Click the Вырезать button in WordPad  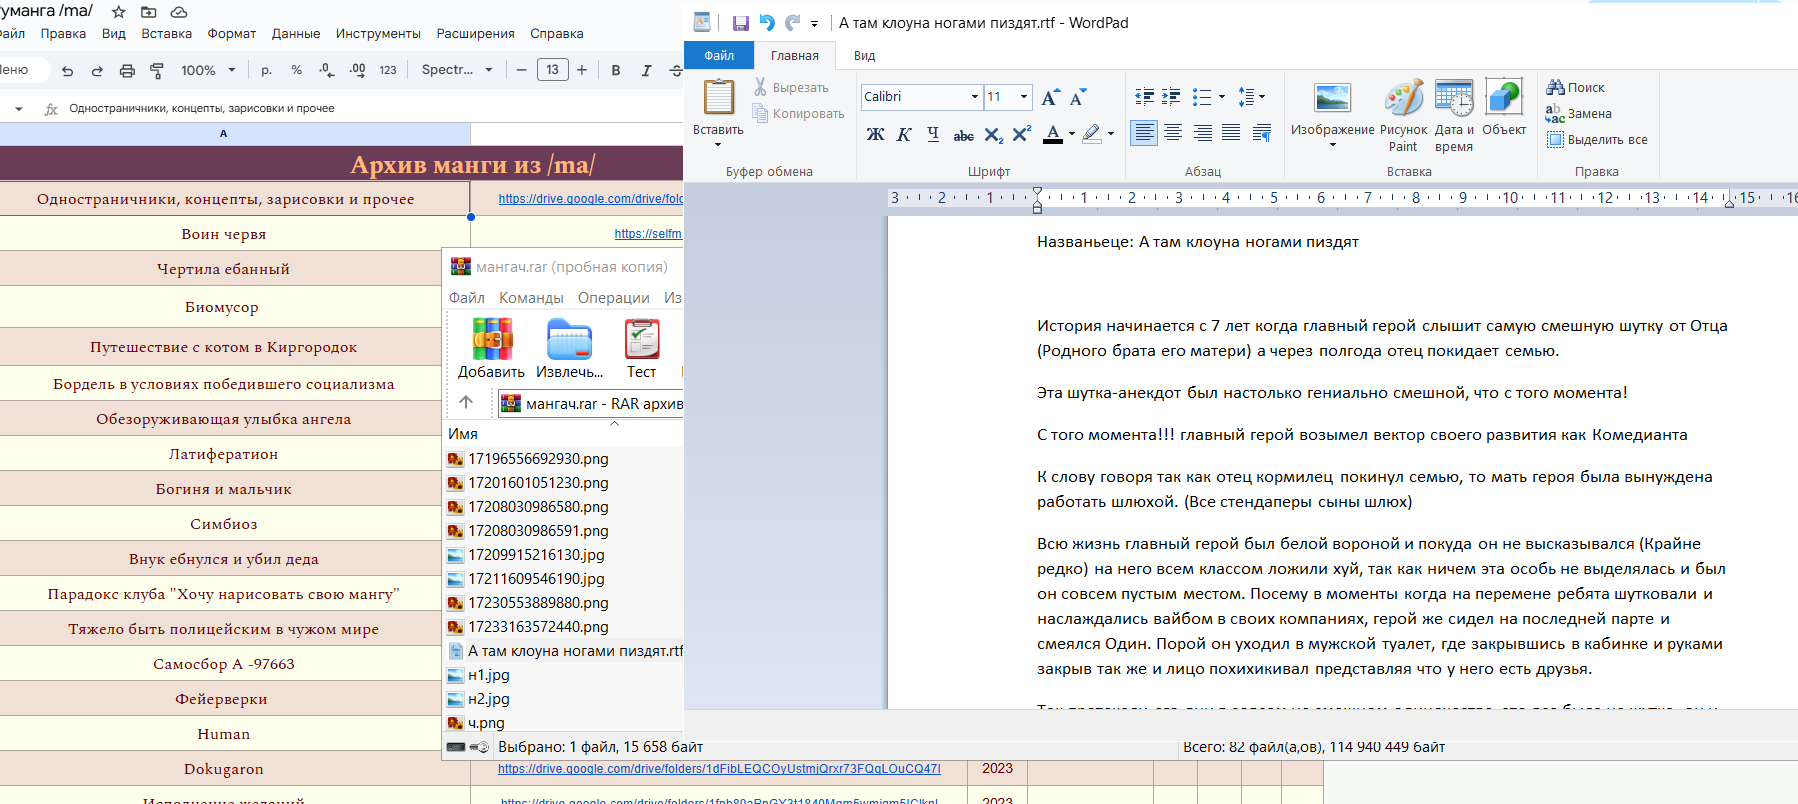790,88
